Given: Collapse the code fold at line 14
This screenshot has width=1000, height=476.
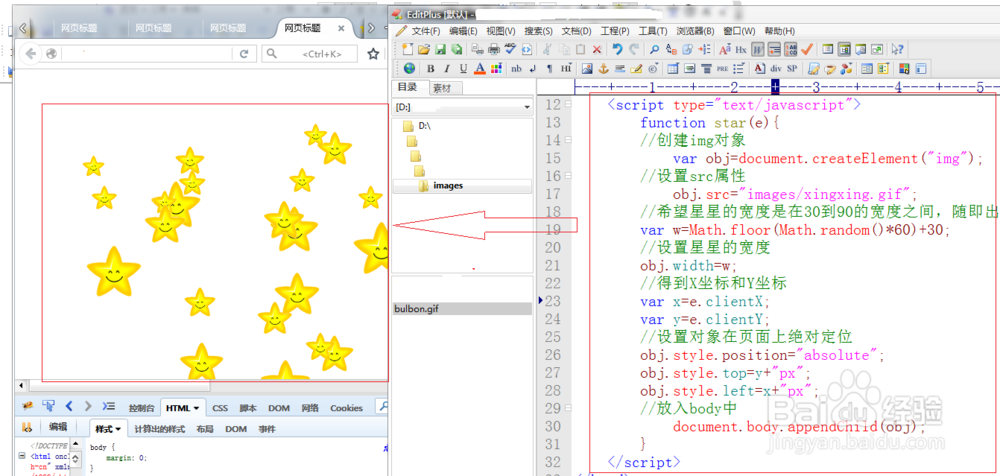Looking at the screenshot, I should point(567,140).
